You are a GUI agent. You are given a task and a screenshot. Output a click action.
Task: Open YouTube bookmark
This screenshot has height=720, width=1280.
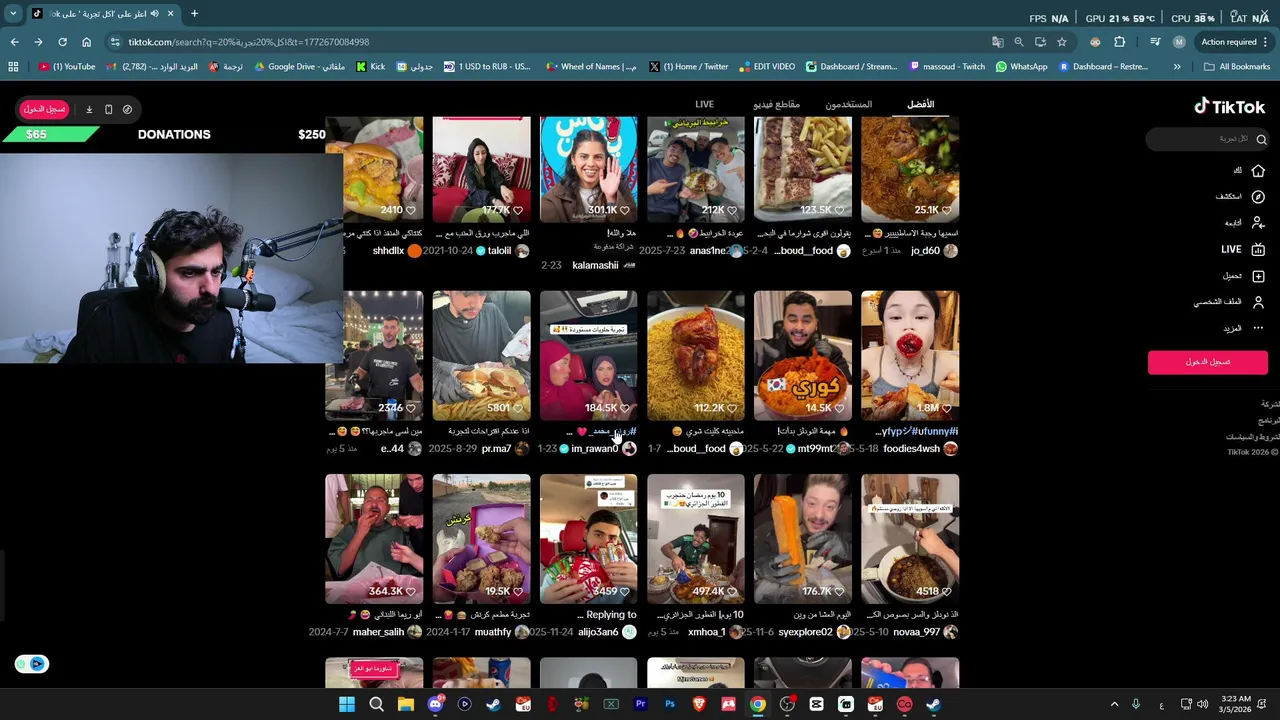[x=67, y=67]
